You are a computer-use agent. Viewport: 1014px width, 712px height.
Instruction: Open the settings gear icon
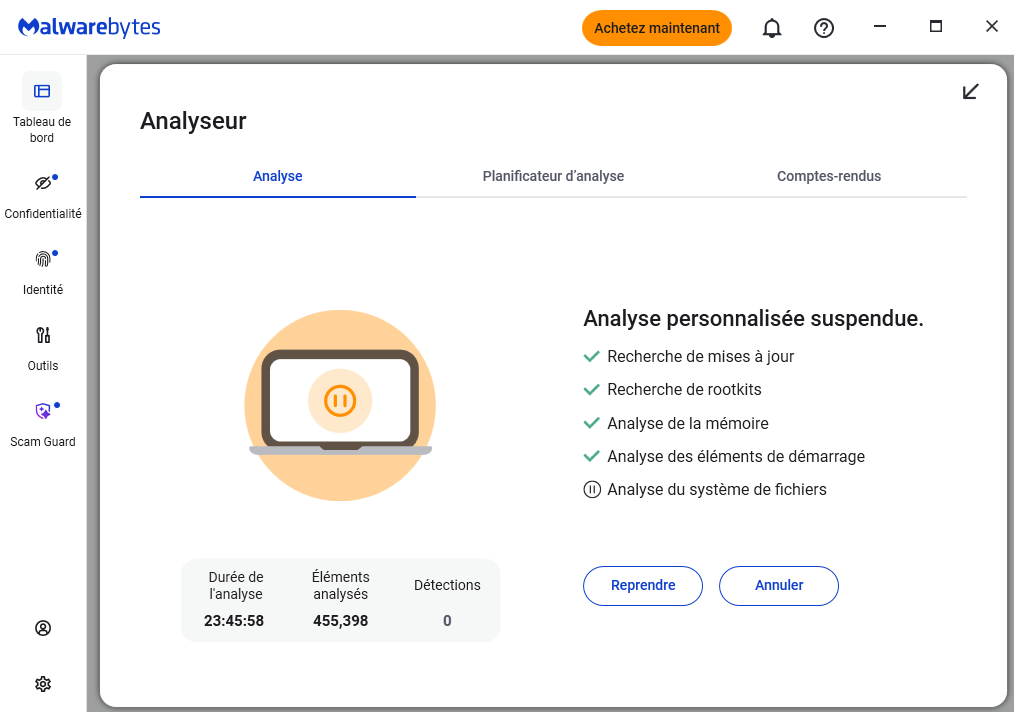pos(43,684)
